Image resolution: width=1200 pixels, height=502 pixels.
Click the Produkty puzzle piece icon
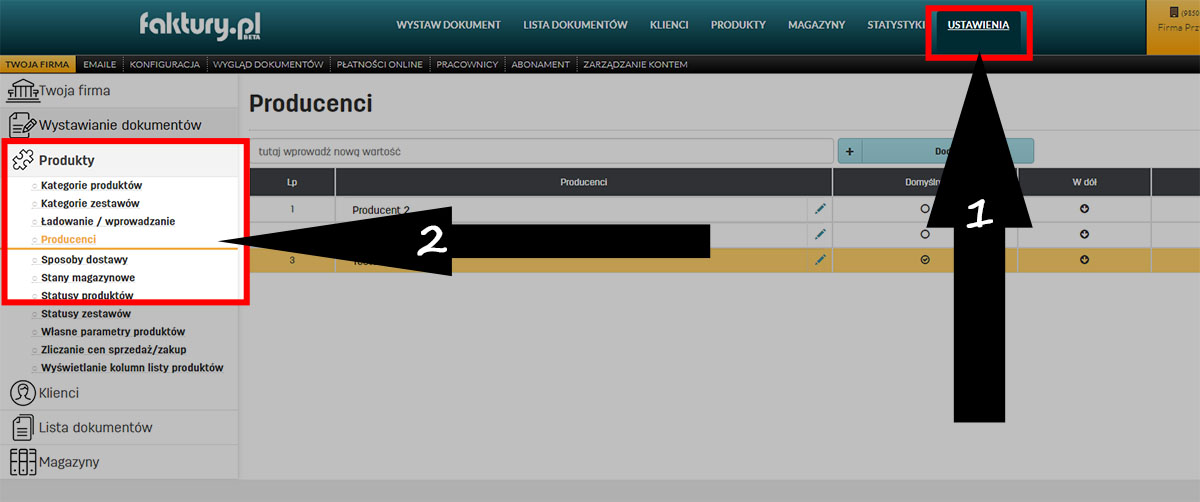click(x=23, y=160)
